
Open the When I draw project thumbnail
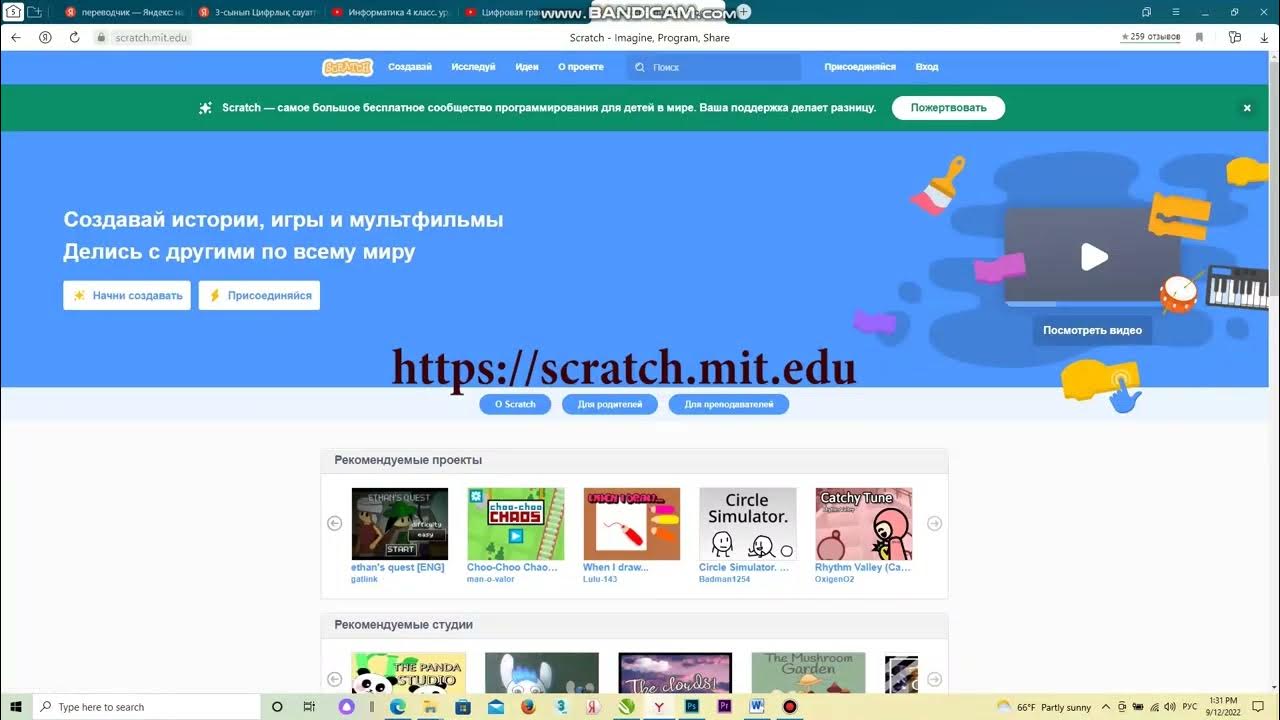tap(632, 524)
